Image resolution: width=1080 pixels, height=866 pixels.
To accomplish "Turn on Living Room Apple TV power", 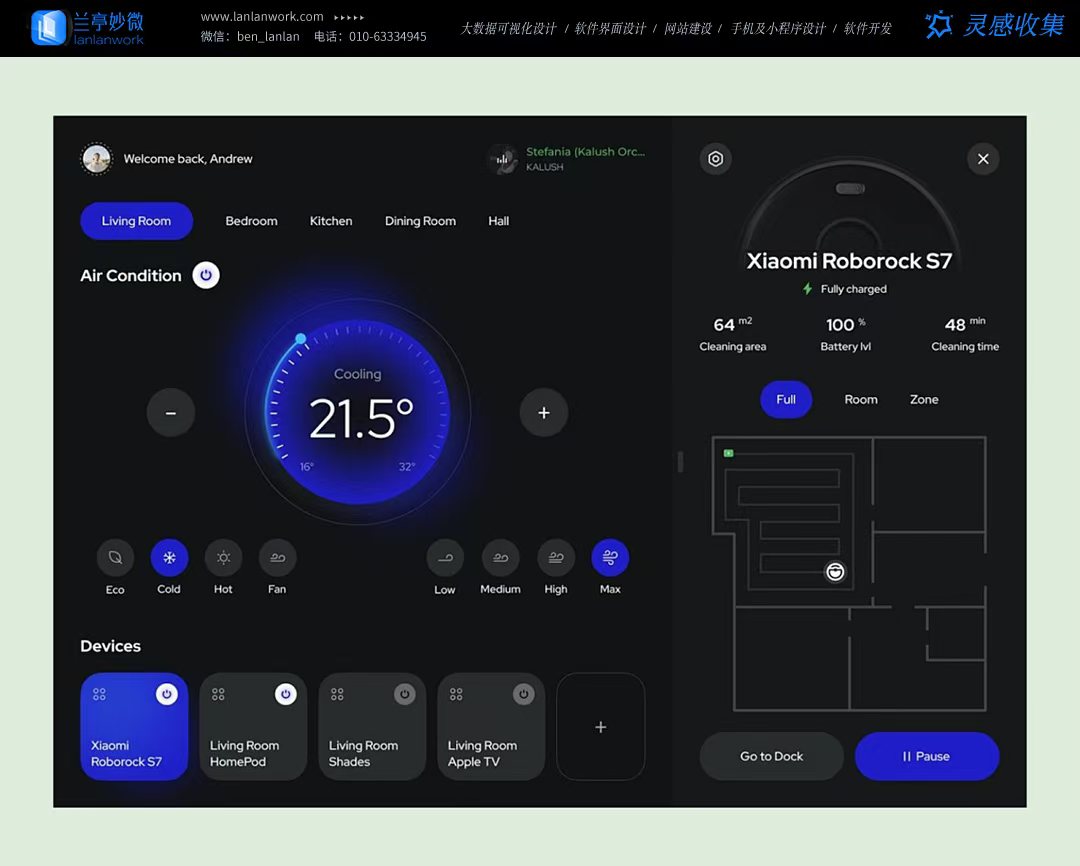I will [x=523, y=694].
